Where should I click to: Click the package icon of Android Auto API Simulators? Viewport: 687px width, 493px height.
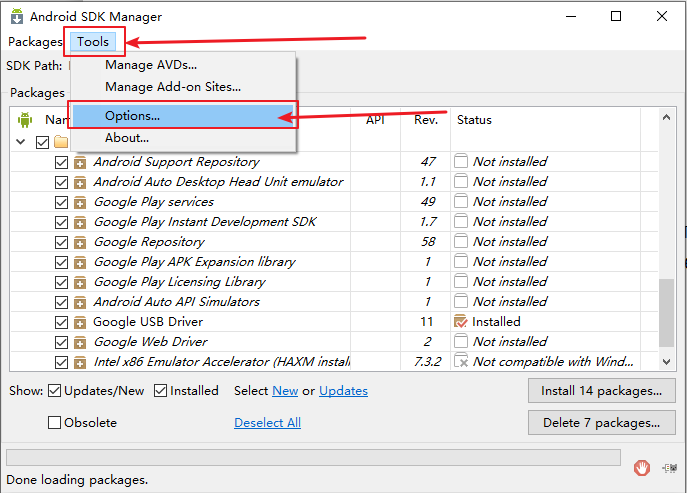80,302
